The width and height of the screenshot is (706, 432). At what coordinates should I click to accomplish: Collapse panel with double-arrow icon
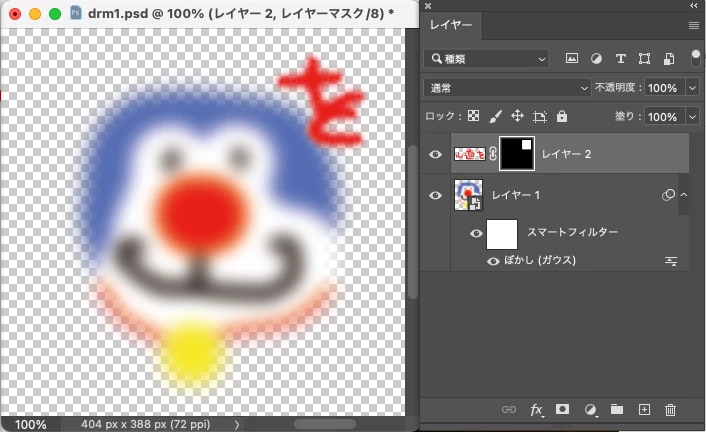(694, 5)
